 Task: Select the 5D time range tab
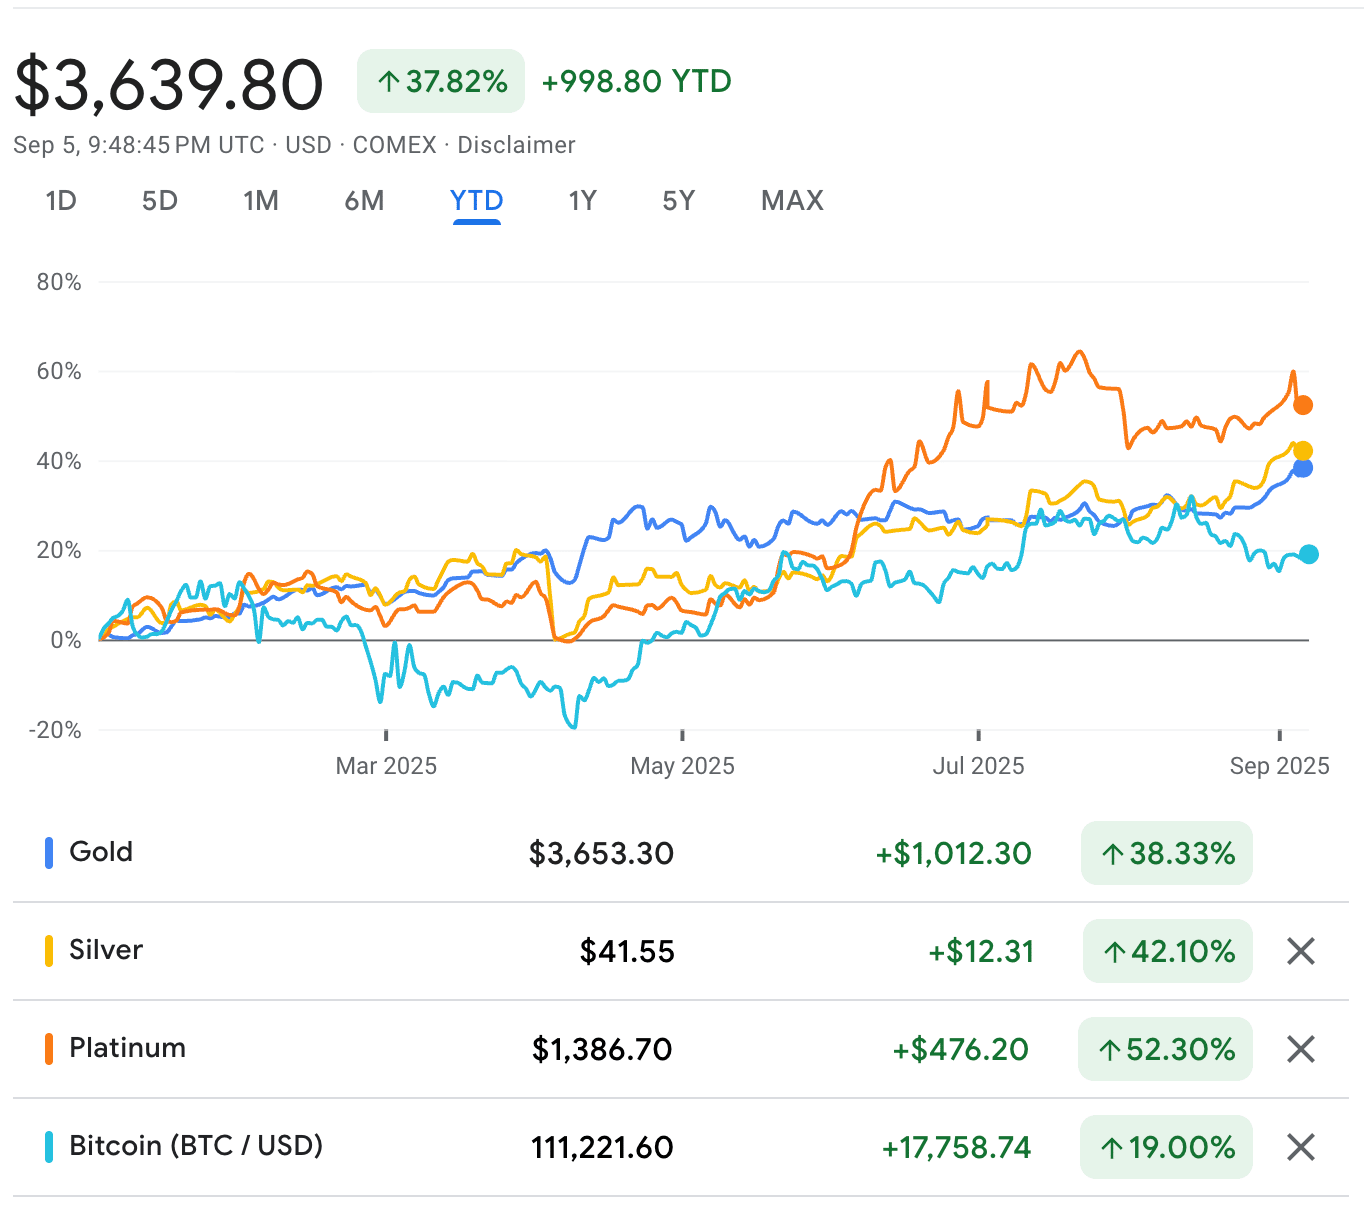(x=160, y=201)
